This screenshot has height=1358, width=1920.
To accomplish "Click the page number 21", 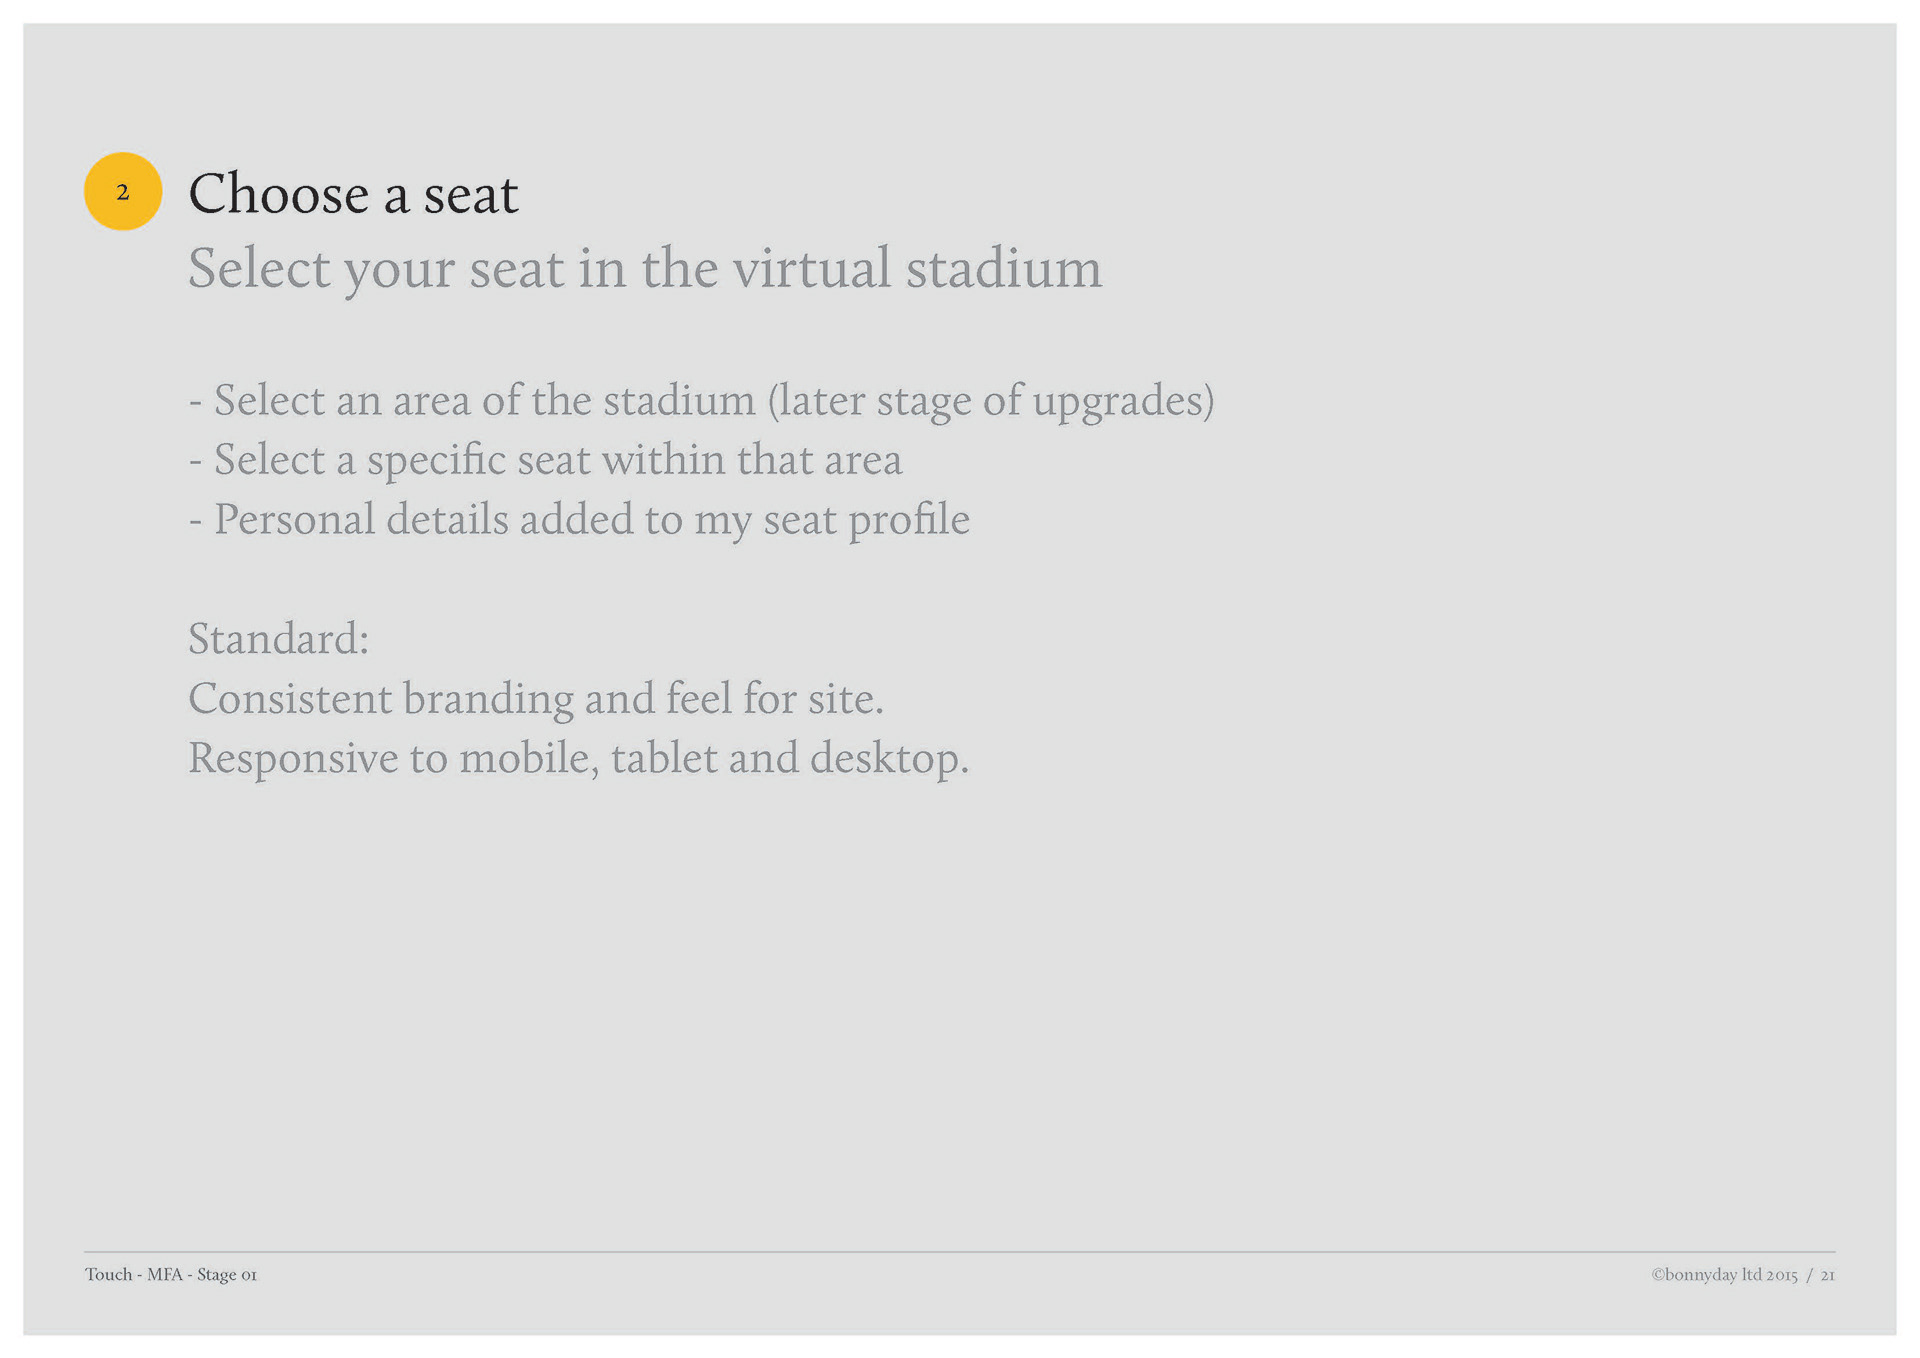I will pos(1827,1275).
